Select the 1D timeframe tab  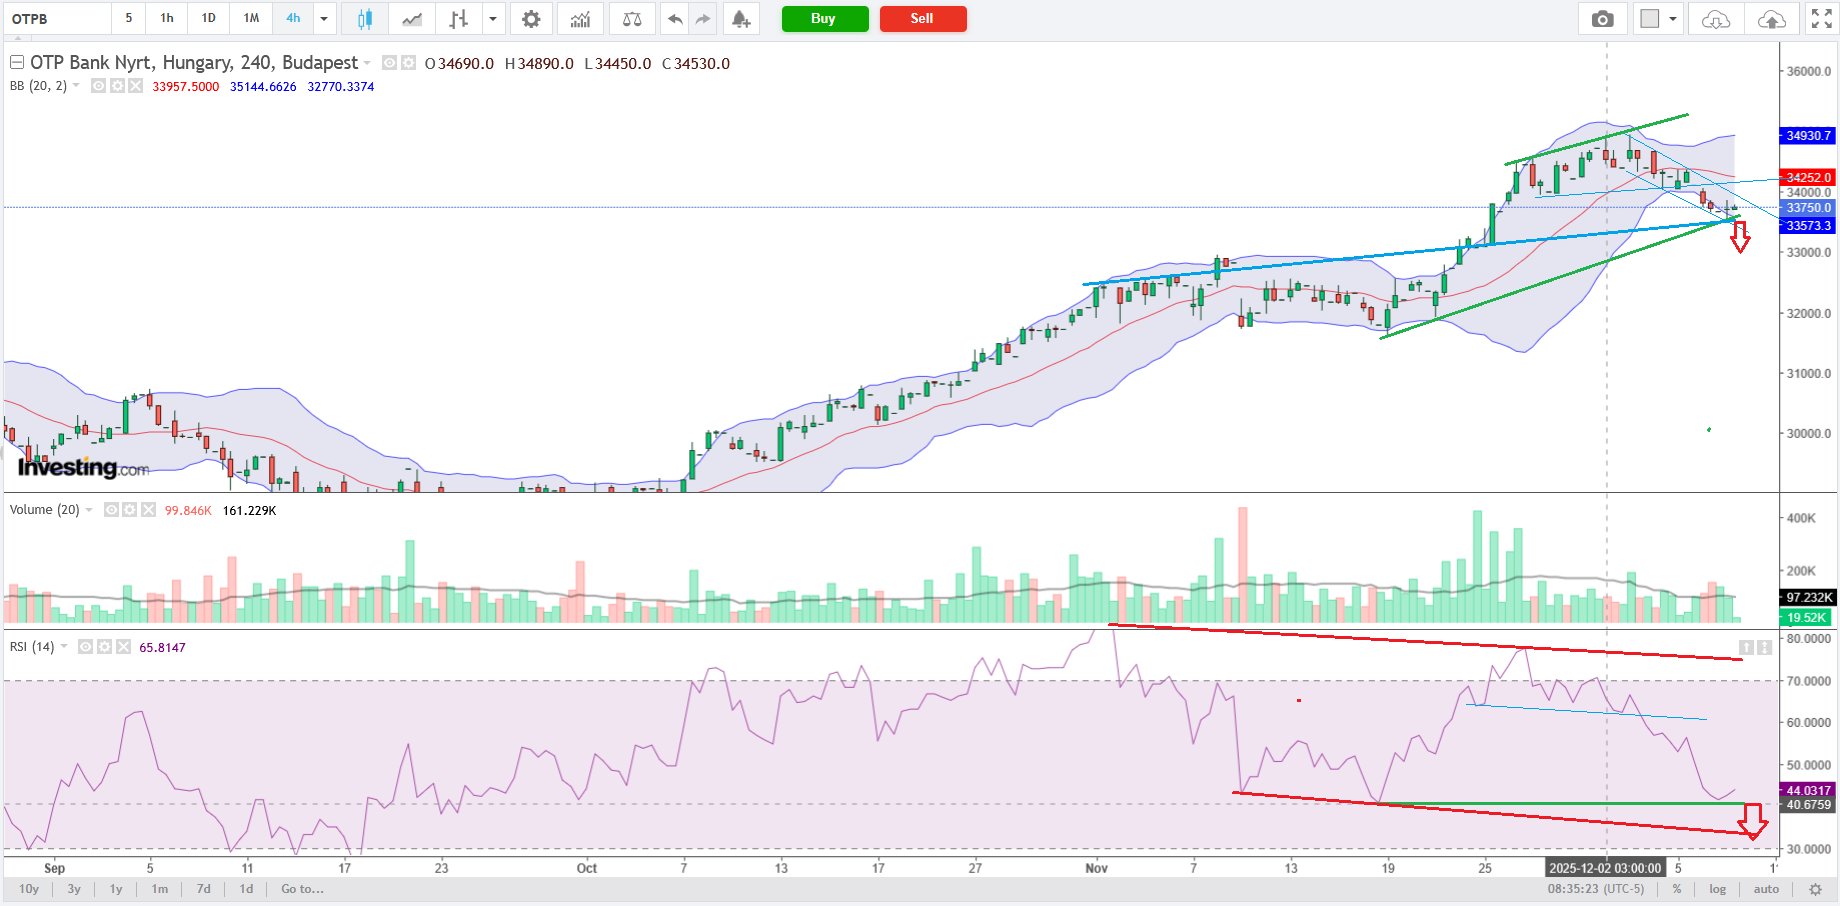[208, 18]
